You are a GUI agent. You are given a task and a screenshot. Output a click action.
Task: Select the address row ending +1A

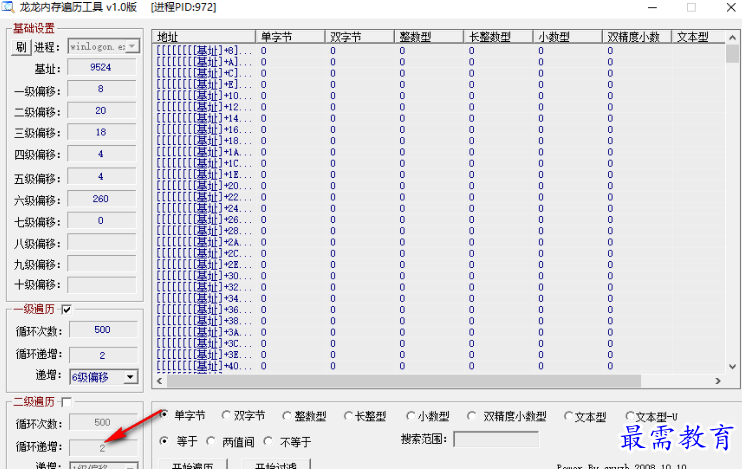pos(204,152)
